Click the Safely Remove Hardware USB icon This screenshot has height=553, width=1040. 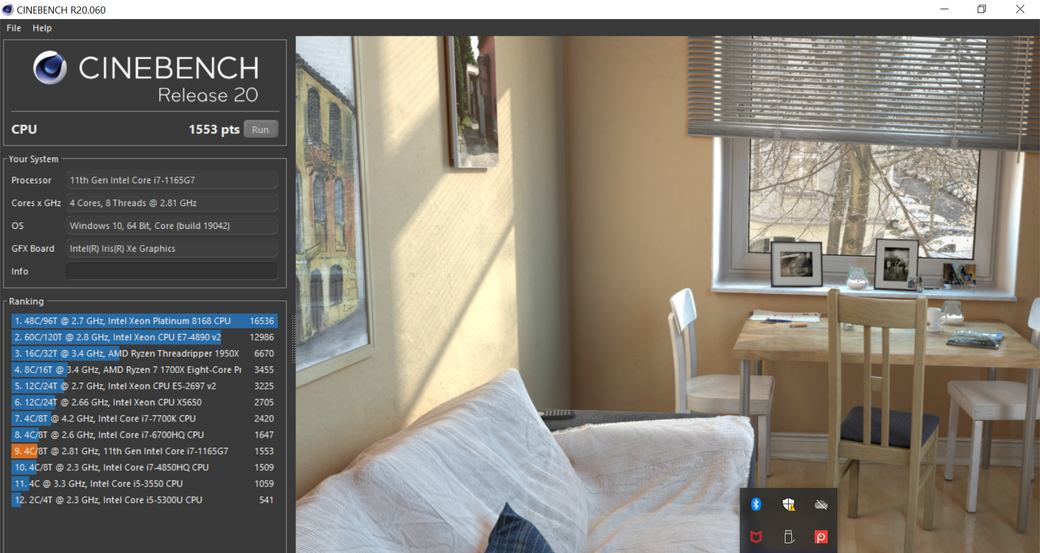[789, 537]
